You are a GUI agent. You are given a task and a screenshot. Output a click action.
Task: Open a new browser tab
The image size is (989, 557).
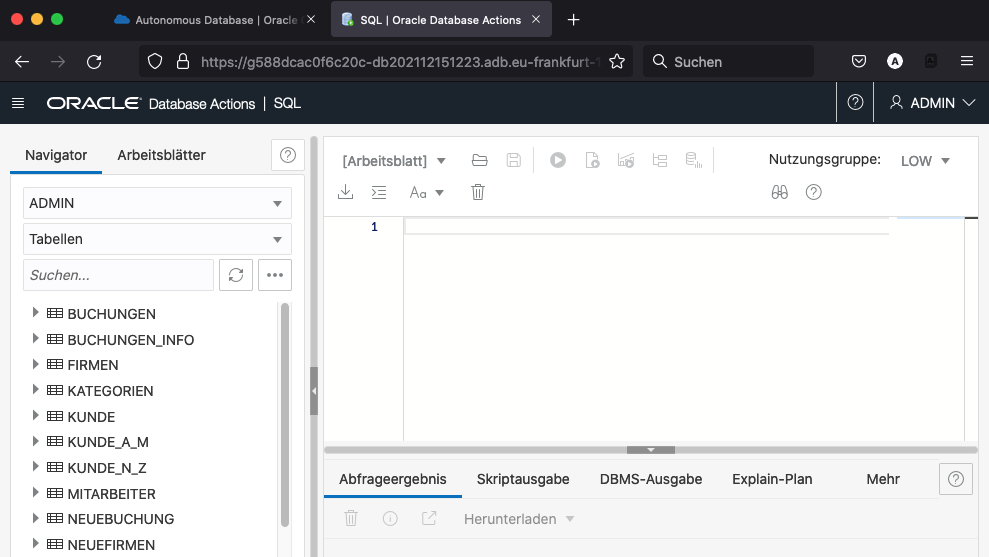click(x=573, y=20)
